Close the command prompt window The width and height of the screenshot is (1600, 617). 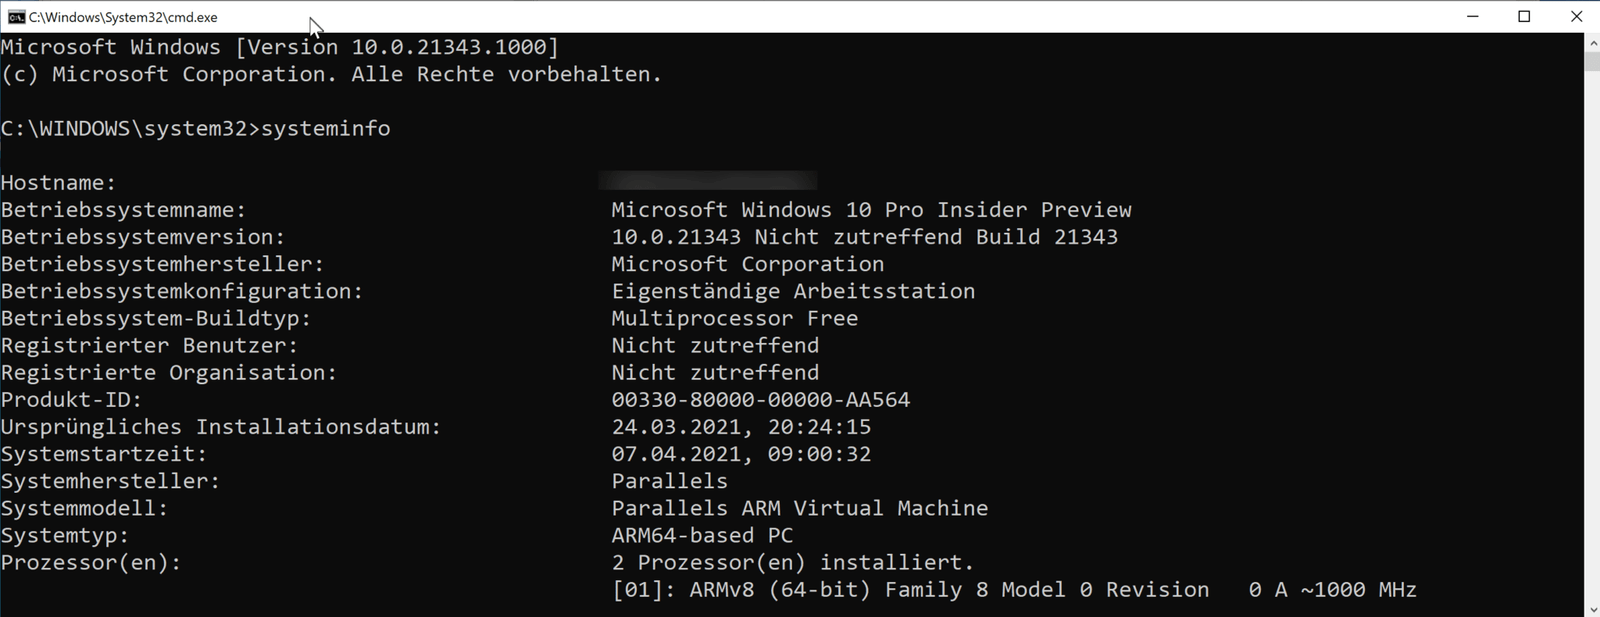point(1577,16)
